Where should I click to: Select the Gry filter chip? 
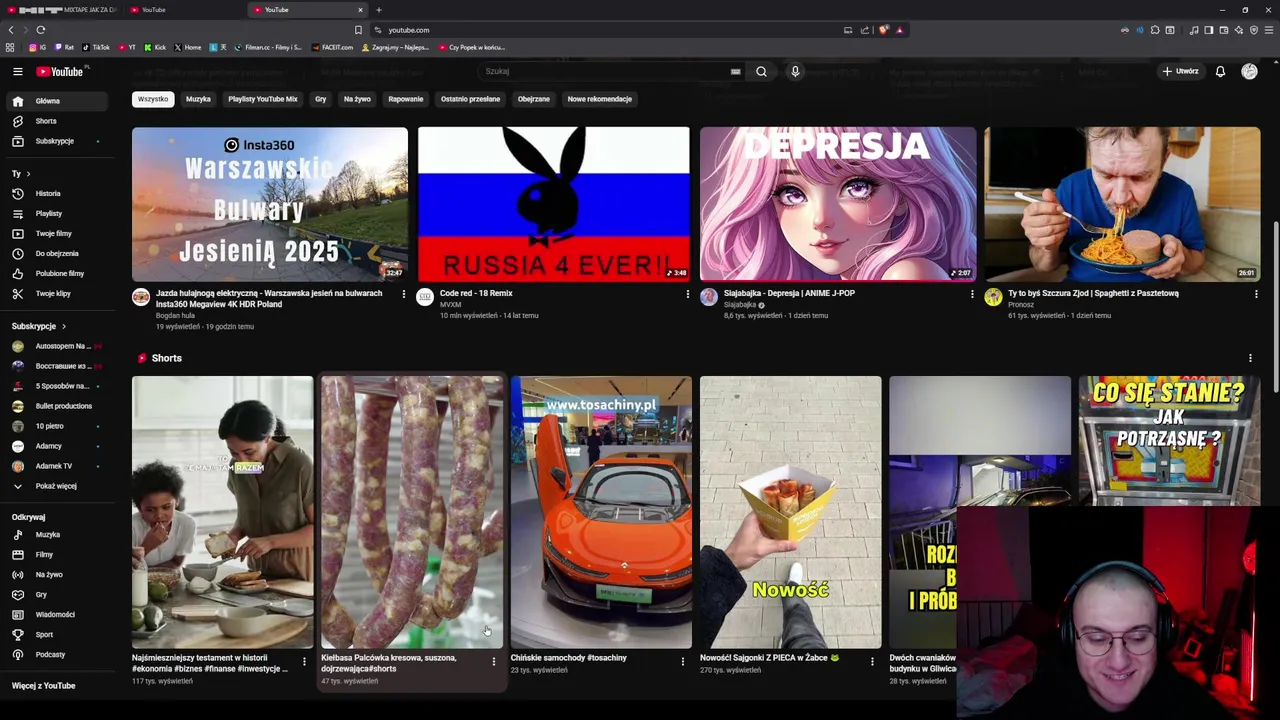tap(321, 99)
